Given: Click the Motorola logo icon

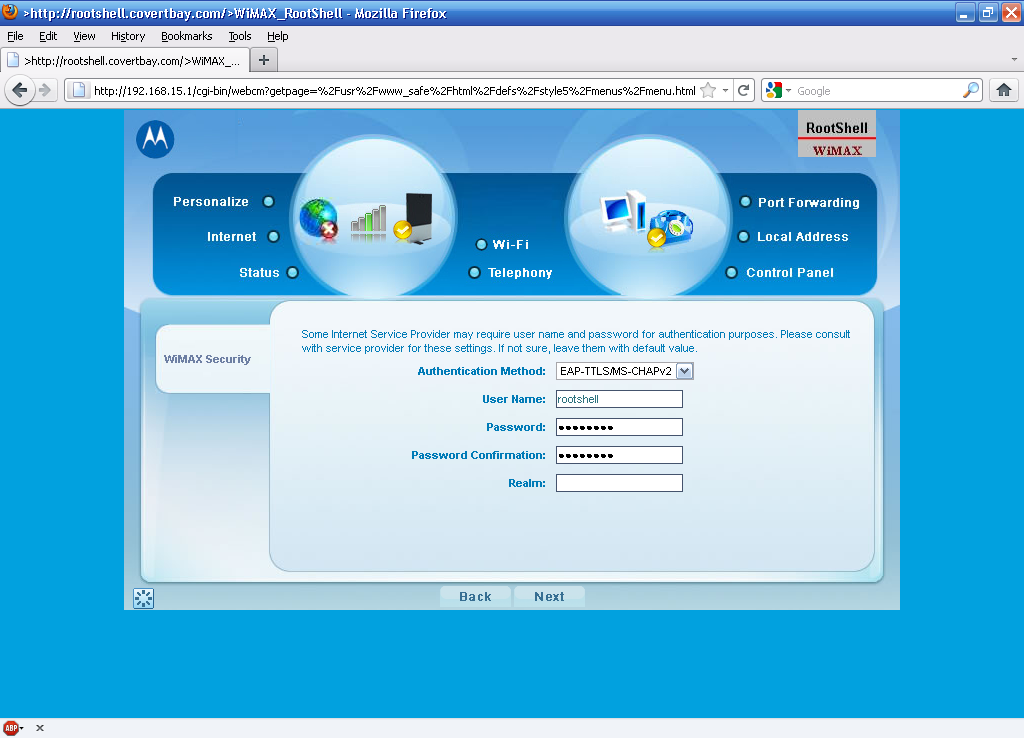Looking at the screenshot, I should [x=155, y=139].
